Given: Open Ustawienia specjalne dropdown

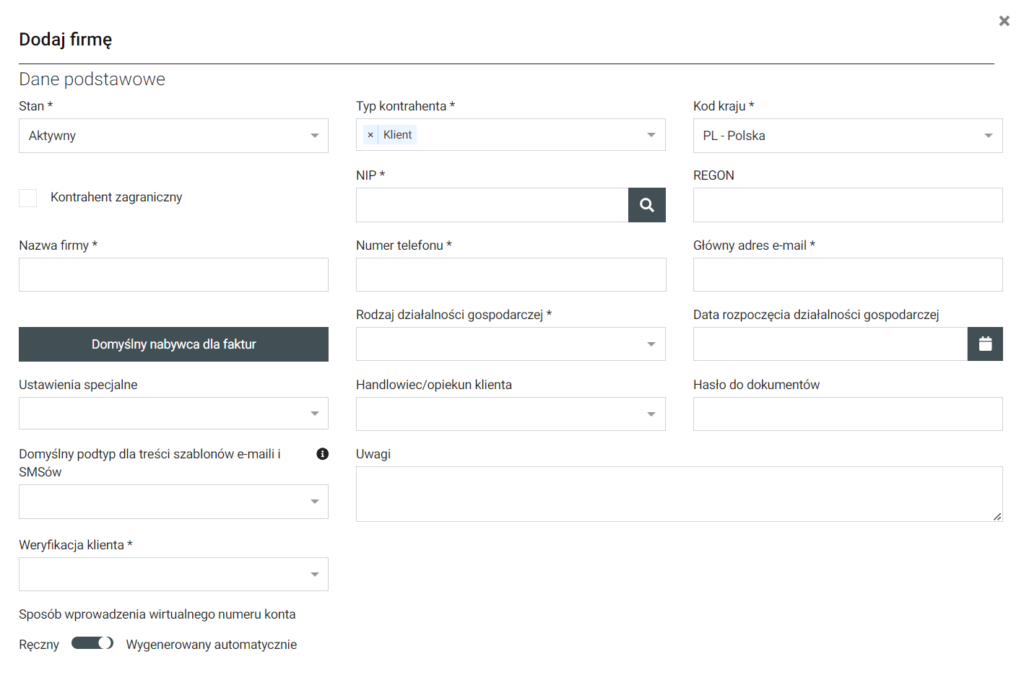Looking at the screenshot, I should 173,414.
